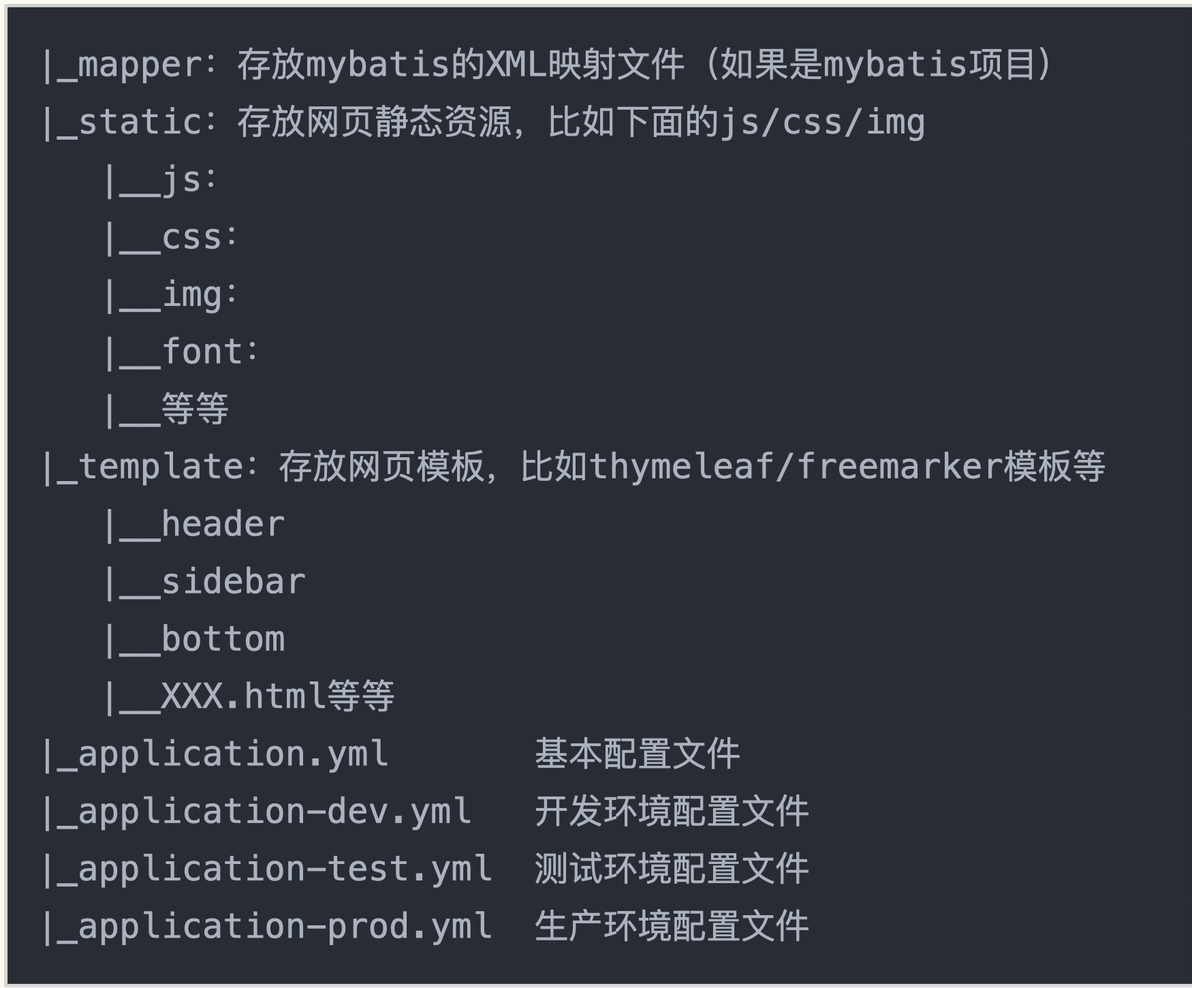
Task: Click the header template entry
Action: (x=195, y=524)
